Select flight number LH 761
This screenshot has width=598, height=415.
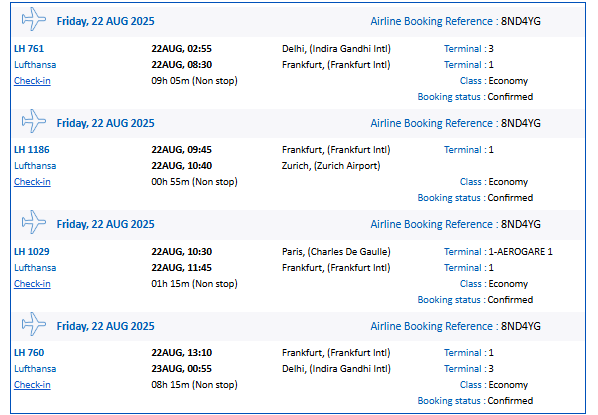click(x=29, y=49)
